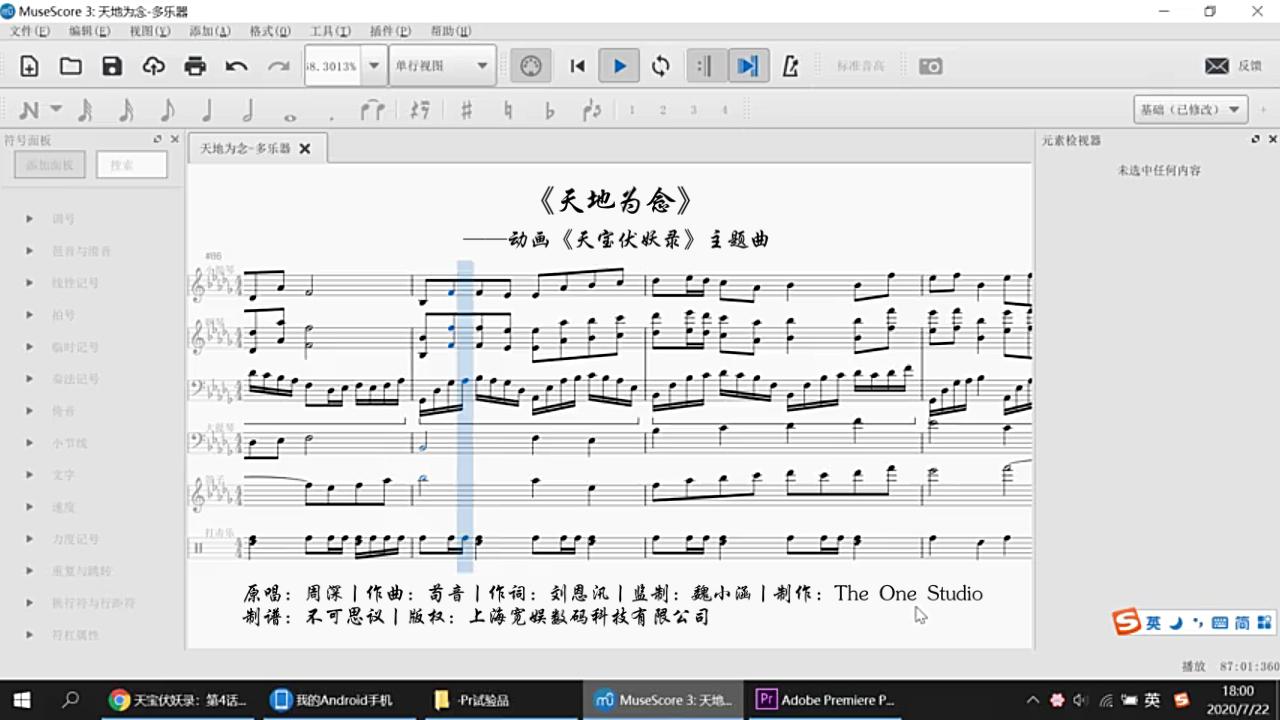Open the 编辑 menu
This screenshot has width=1280, height=720.
89,31
